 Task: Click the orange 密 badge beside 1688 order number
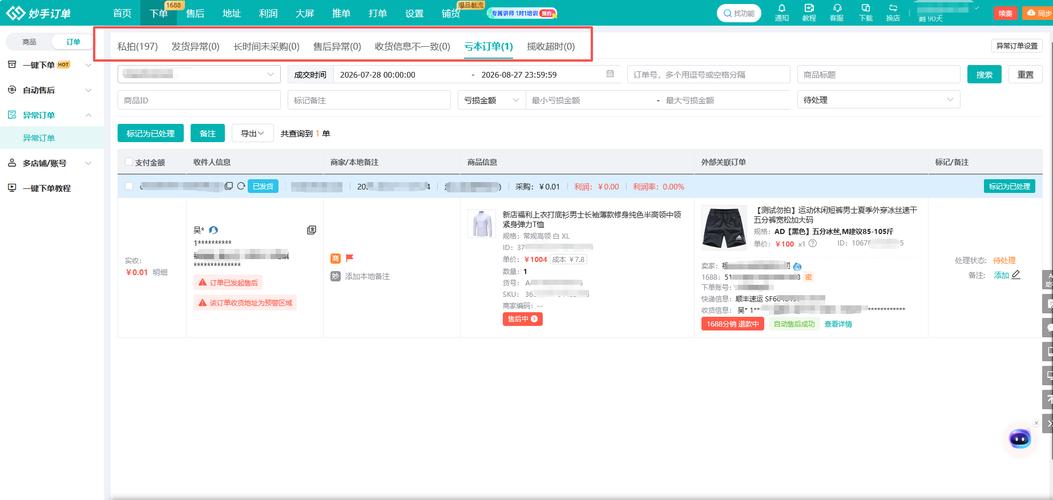(x=809, y=277)
